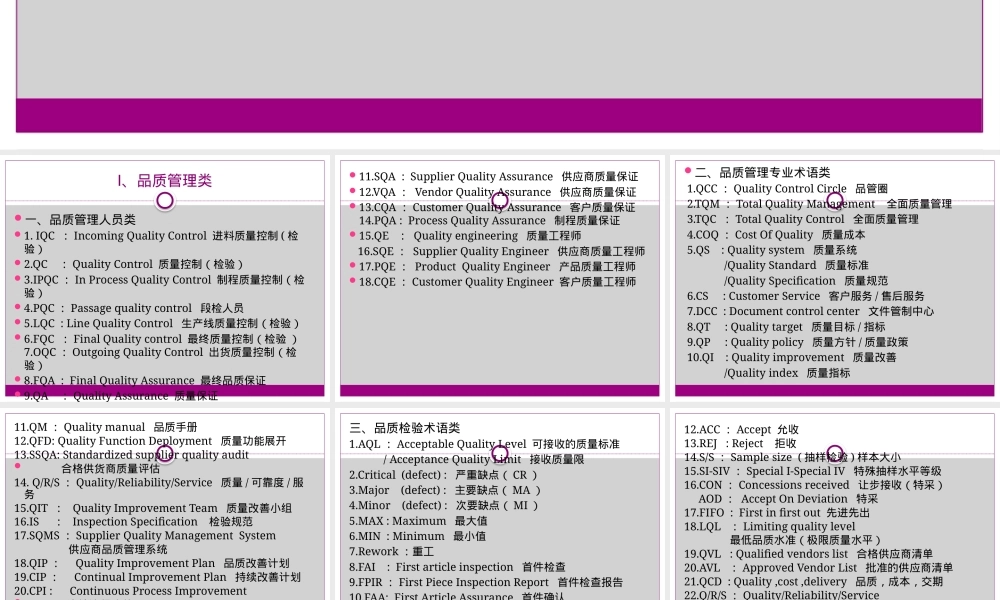Click the line '/Quality Specification 质量规范'

coord(805,281)
